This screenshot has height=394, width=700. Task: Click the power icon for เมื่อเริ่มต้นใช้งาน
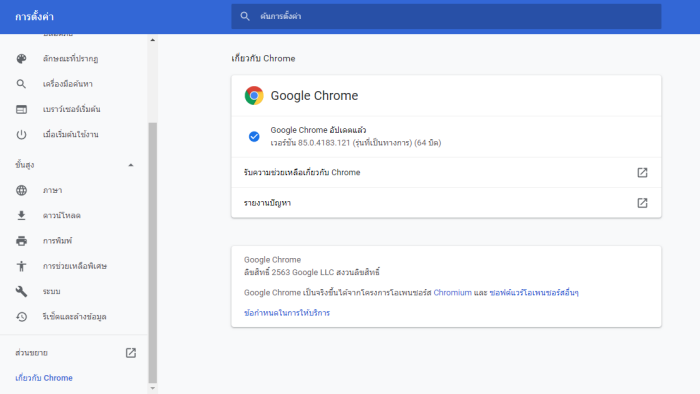point(21,134)
